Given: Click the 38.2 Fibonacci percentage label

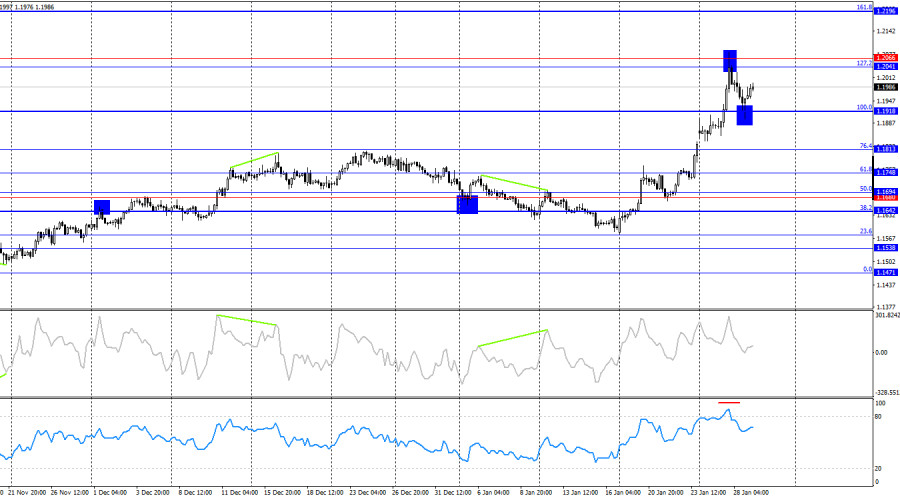Looking at the screenshot, I should click(866, 208).
